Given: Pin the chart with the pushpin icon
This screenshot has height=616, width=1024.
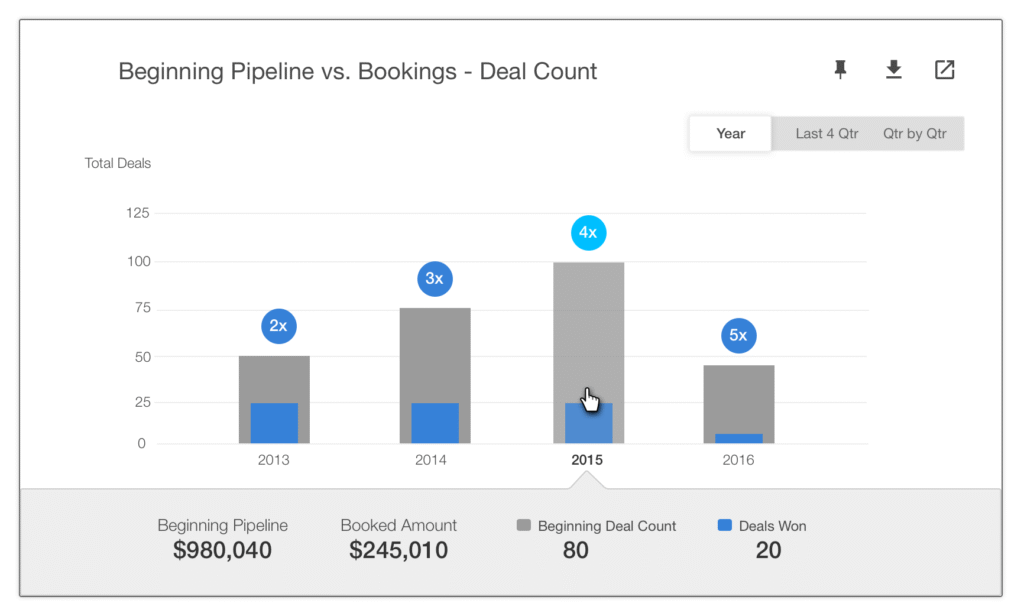Looking at the screenshot, I should click(x=840, y=69).
